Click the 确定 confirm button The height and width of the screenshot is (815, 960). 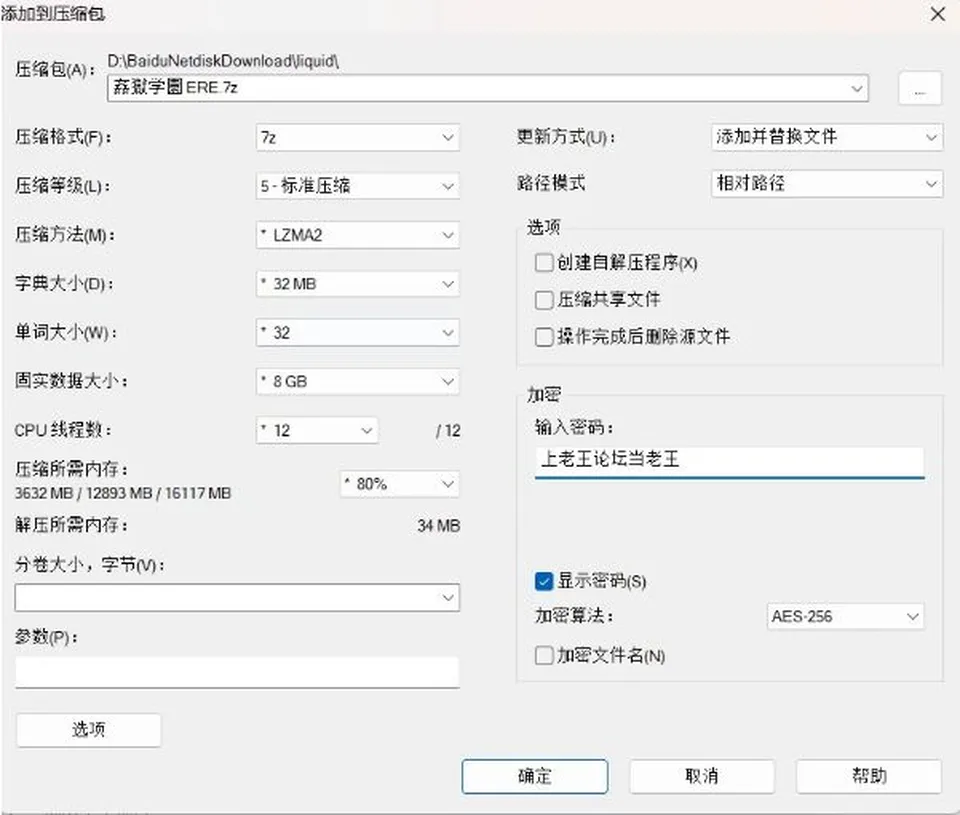click(x=534, y=776)
